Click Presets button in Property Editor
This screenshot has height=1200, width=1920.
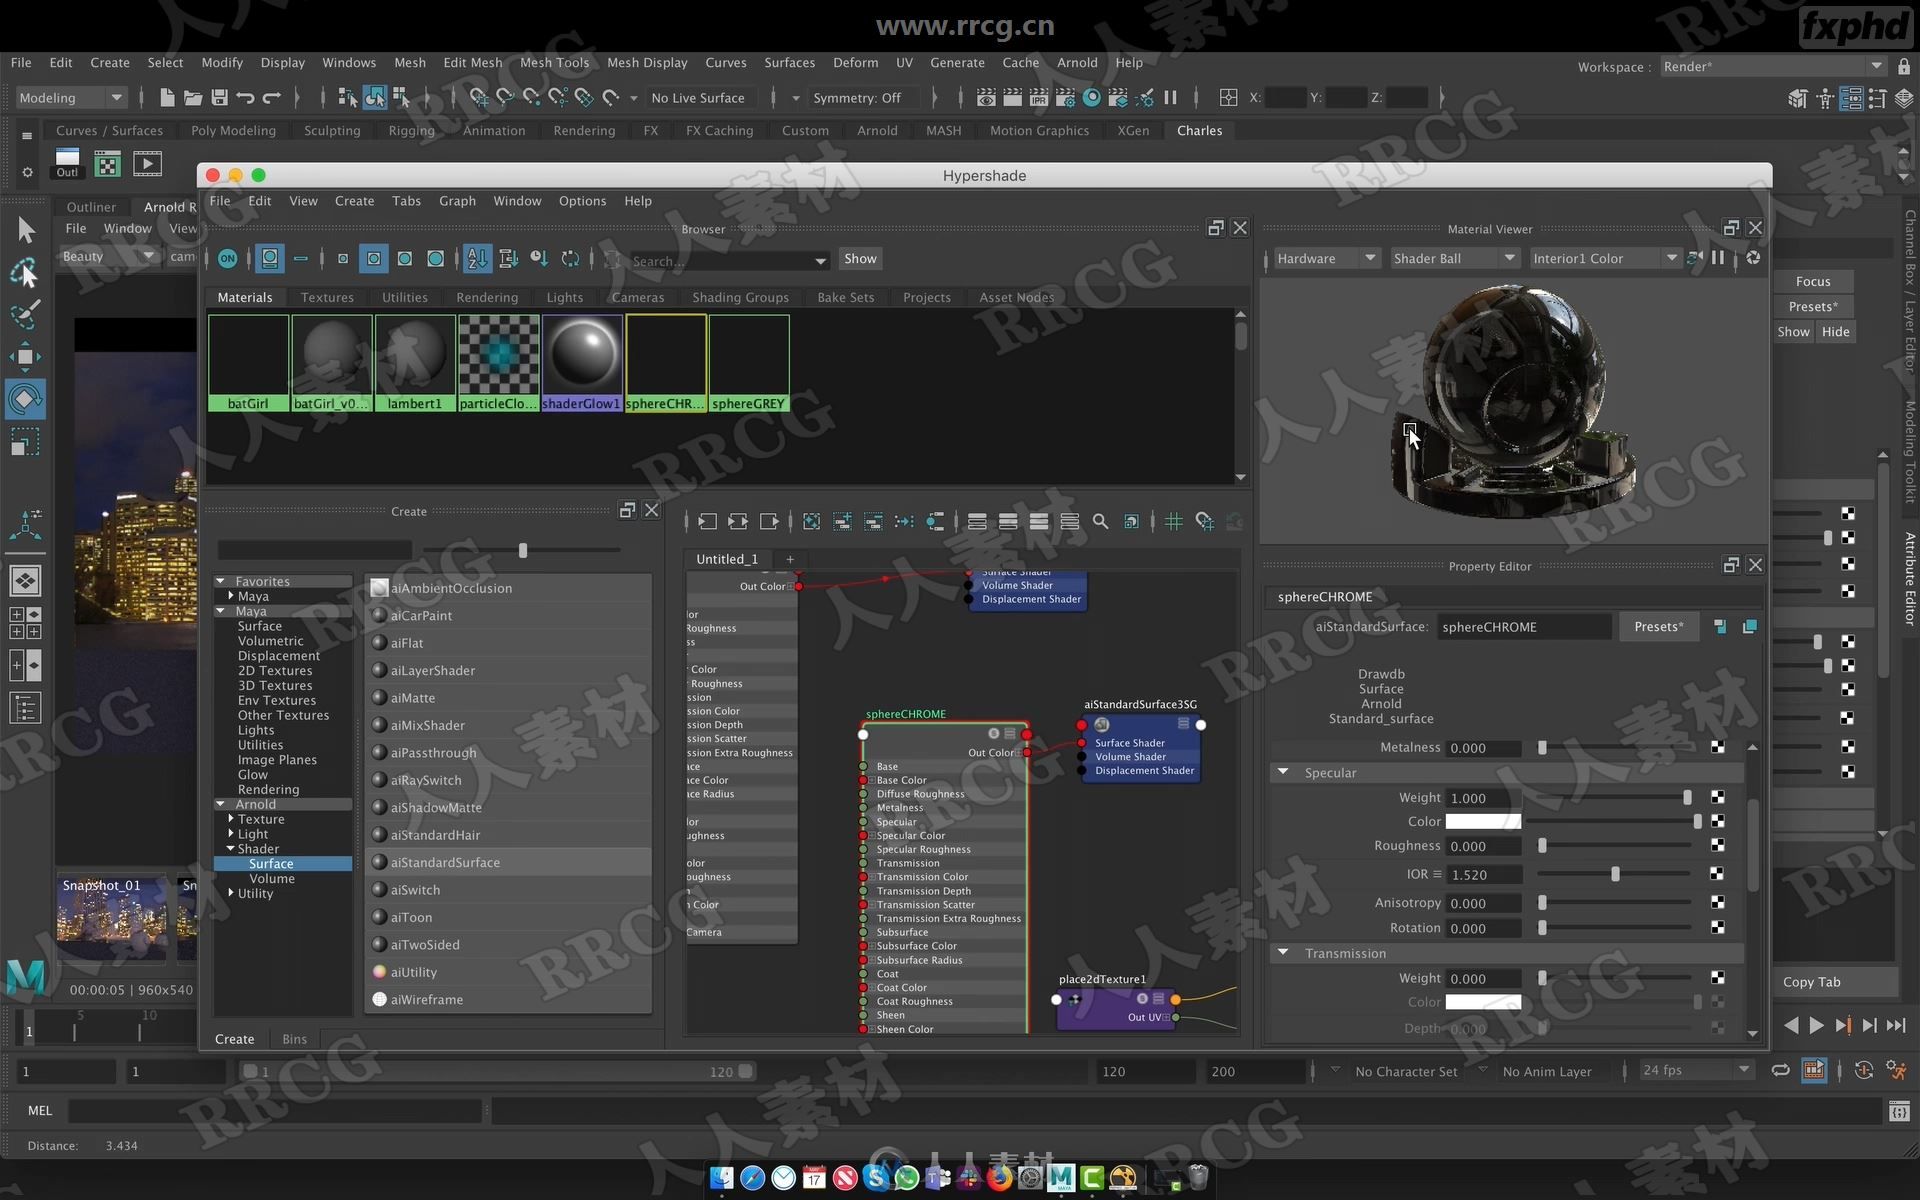[x=1659, y=625]
